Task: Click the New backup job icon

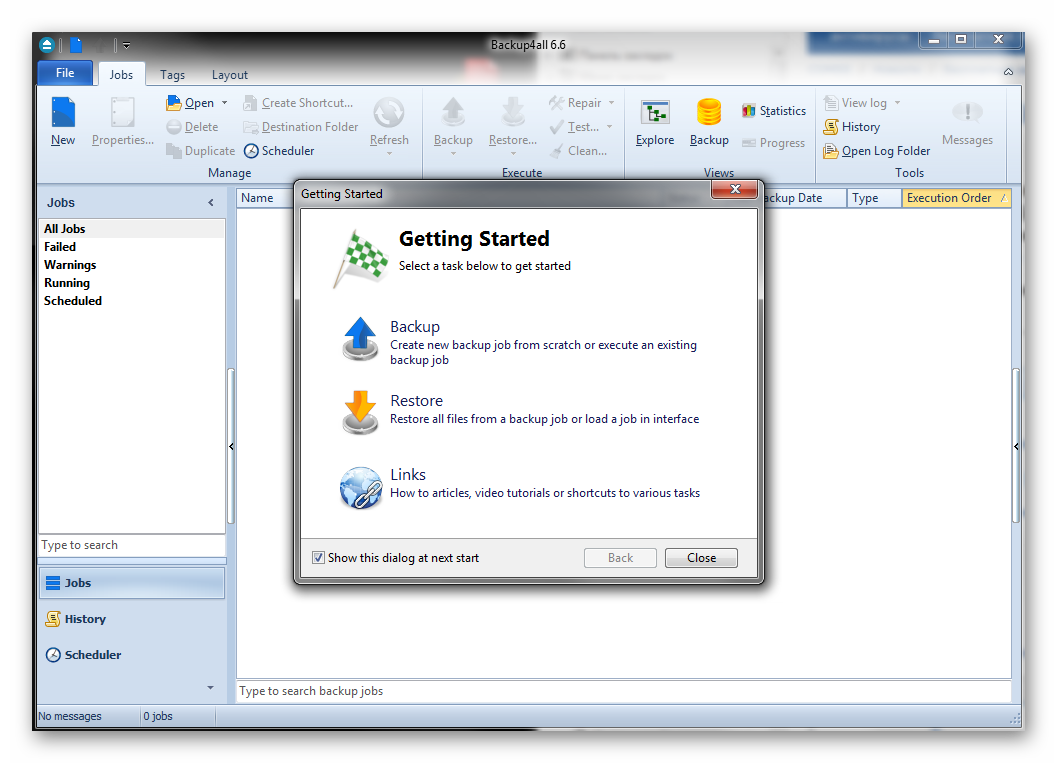Action: tap(63, 113)
